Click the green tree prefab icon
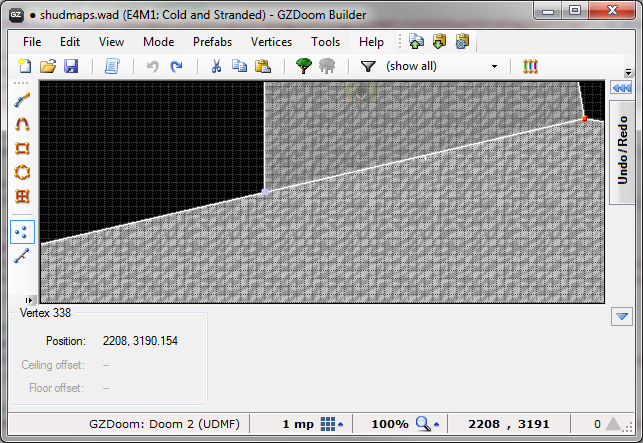This screenshot has width=643, height=443. pos(303,66)
